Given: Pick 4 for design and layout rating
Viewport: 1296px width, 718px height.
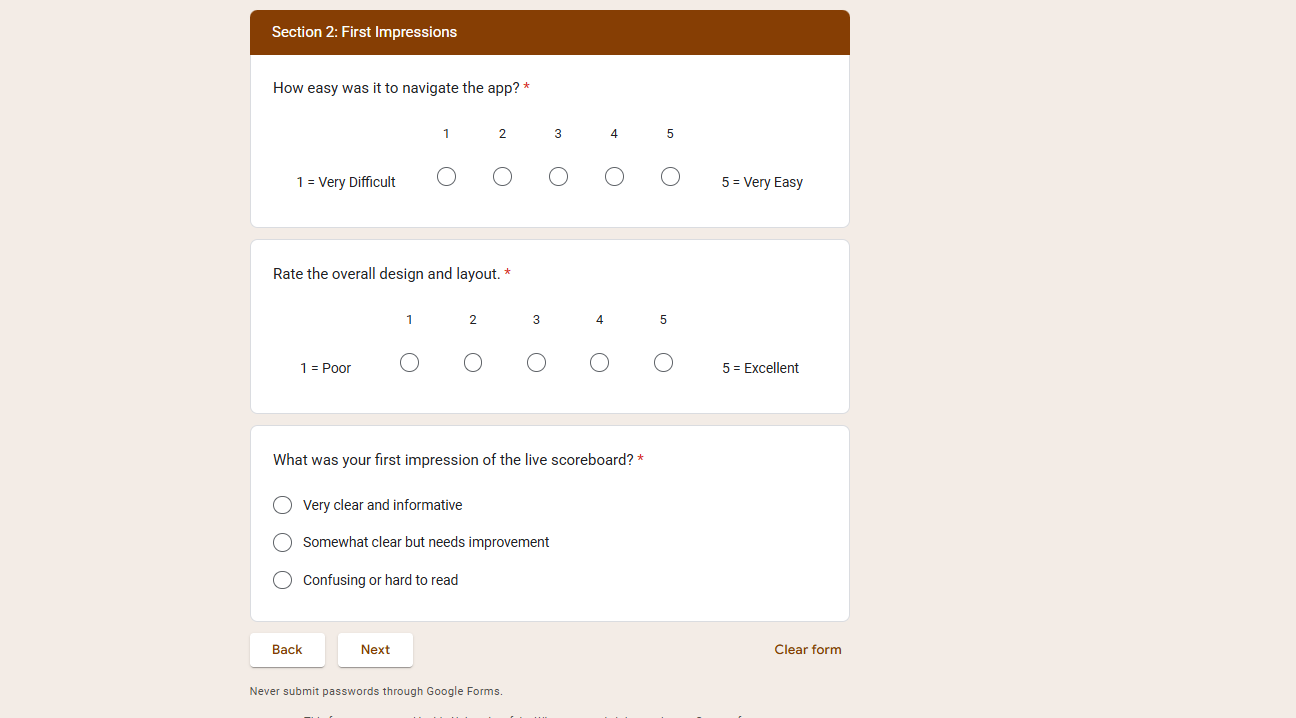Looking at the screenshot, I should pyautogui.click(x=599, y=363).
